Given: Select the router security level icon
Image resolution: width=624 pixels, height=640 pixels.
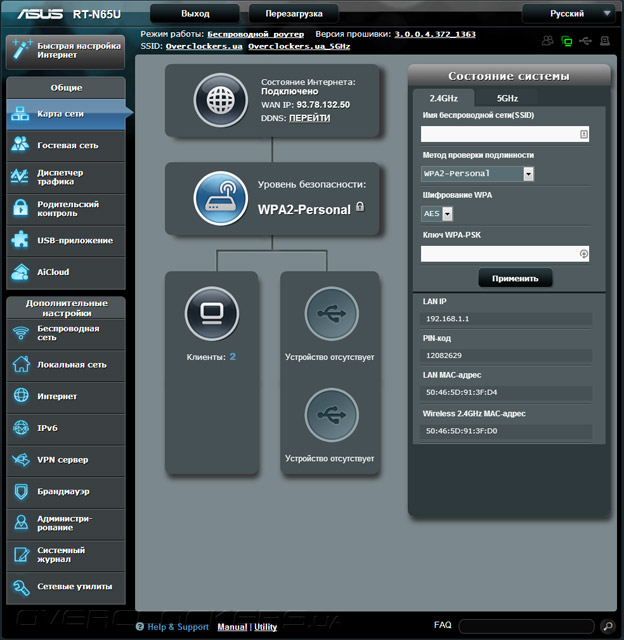Looking at the screenshot, I should pos(220,198).
